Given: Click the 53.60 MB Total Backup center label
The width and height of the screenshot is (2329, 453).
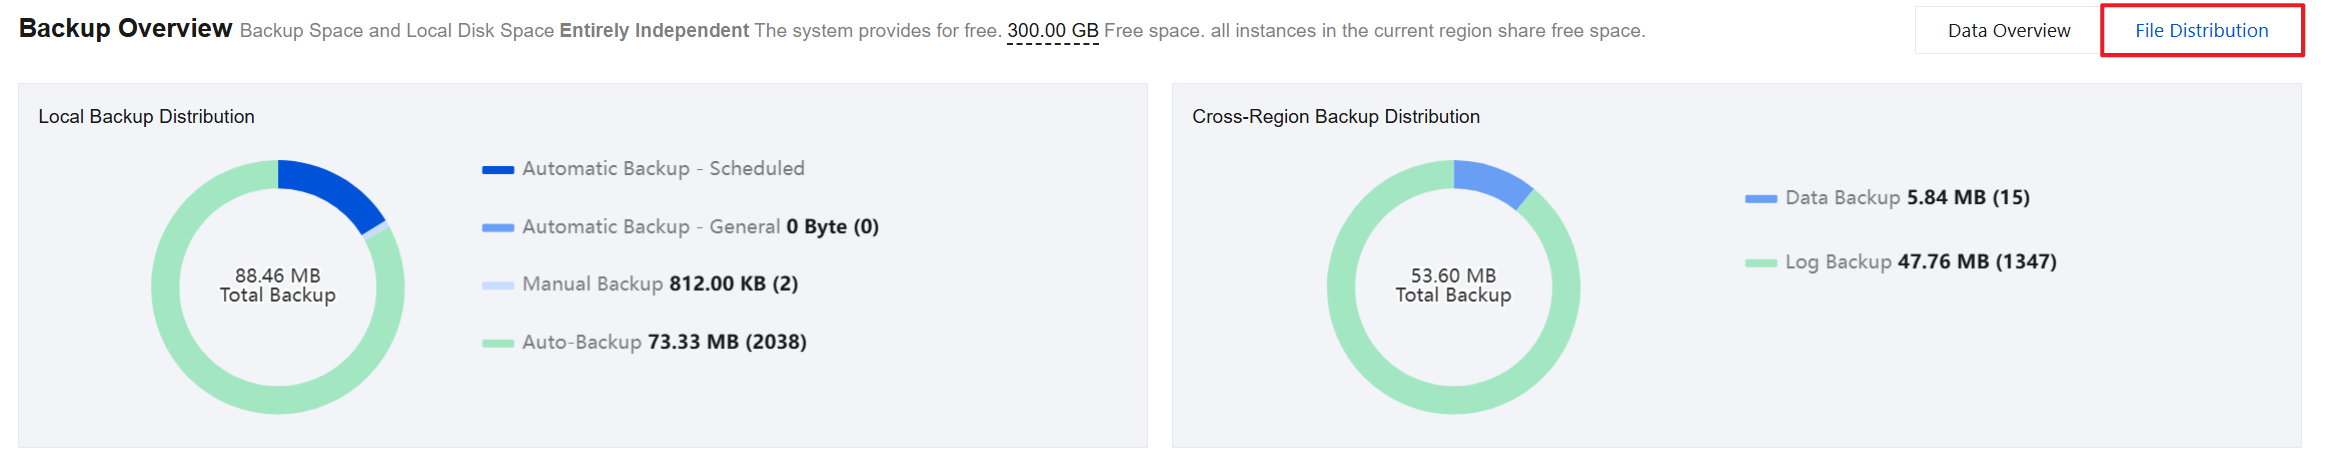Looking at the screenshot, I should coord(1453,285).
